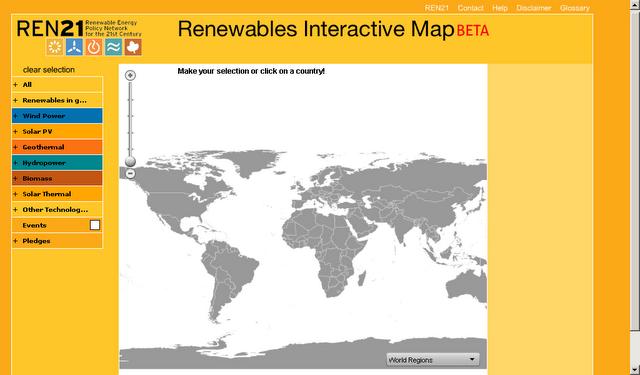Click the brown biomass leaf icon

[x=133, y=47]
